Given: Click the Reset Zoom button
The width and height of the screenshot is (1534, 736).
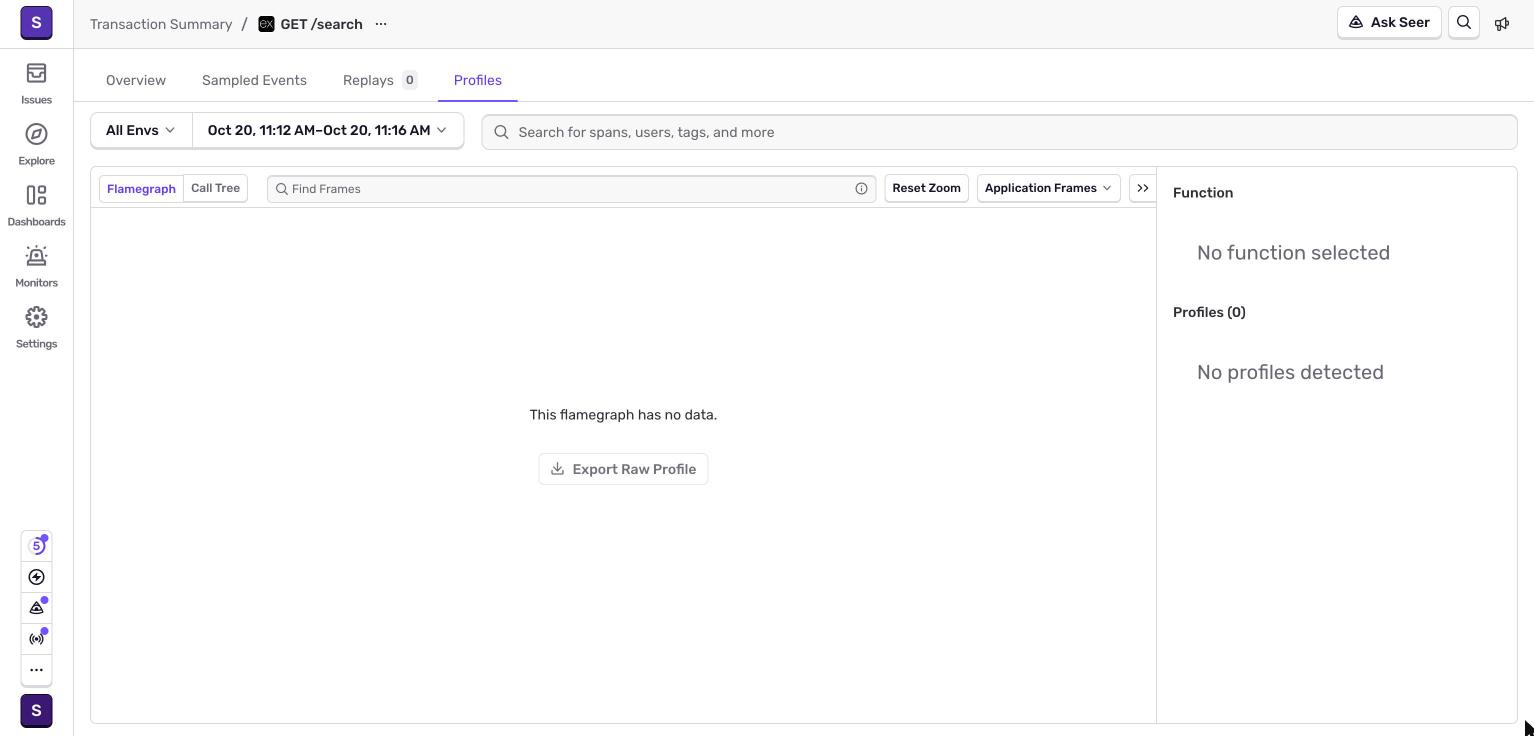Looking at the screenshot, I should click(926, 188).
